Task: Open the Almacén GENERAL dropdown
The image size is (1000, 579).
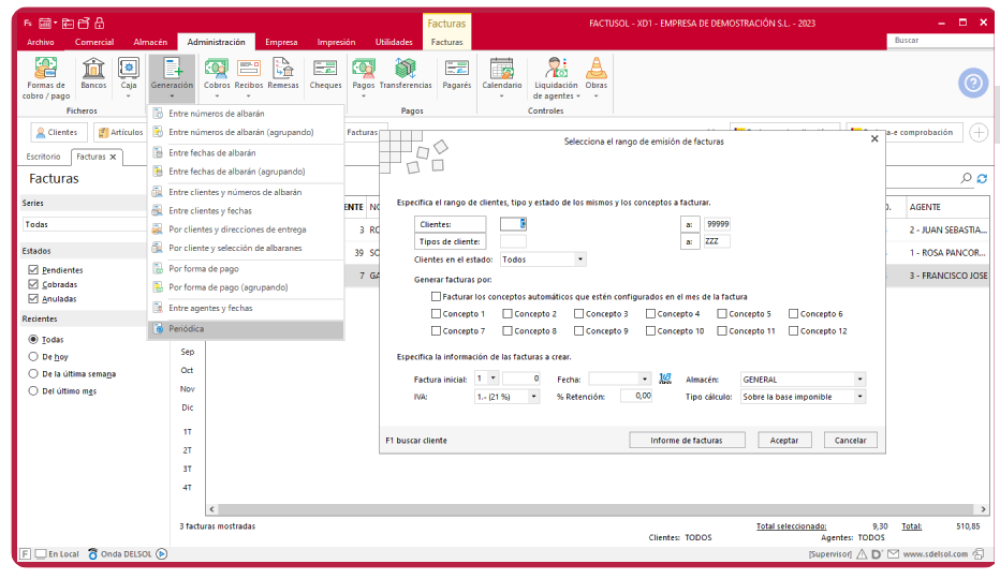Action: click(x=860, y=379)
